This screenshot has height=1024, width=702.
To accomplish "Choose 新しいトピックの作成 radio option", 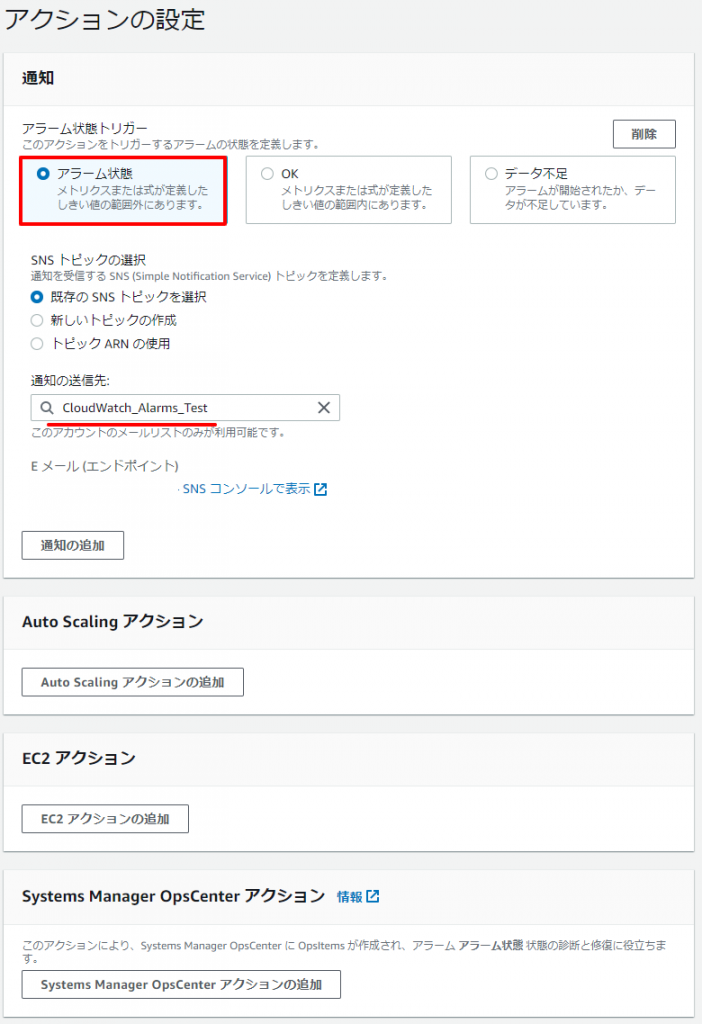I will tap(37, 320).
